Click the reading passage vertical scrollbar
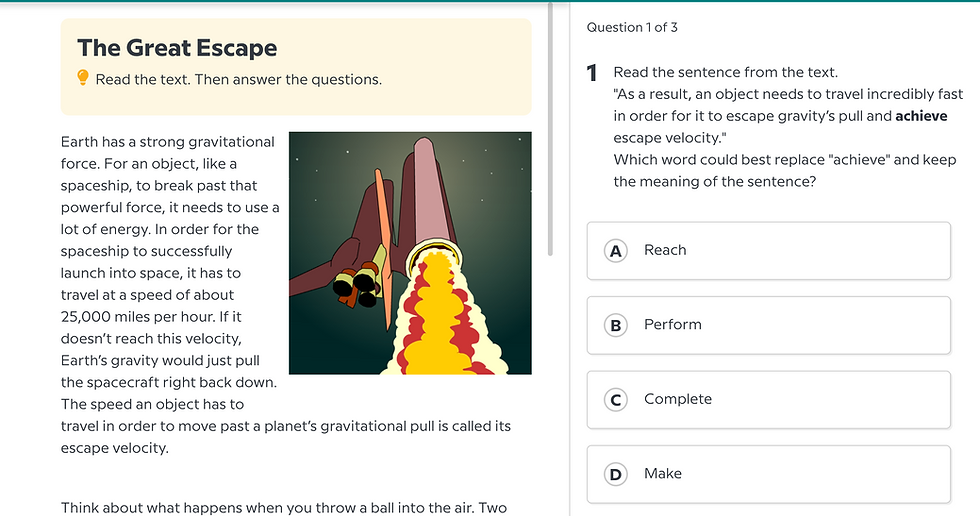Viewport: 980px width, 516px height. (550, 129)
